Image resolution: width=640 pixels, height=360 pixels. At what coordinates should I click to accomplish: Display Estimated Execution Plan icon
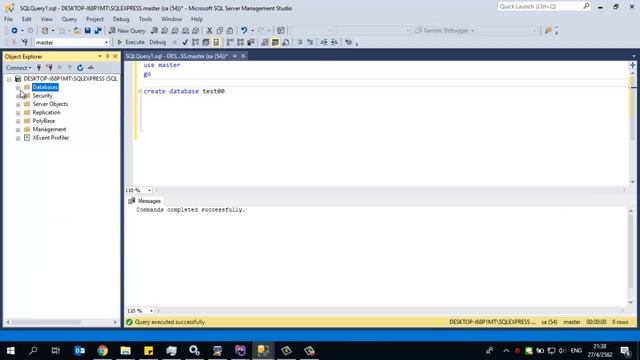pos(196,42)
